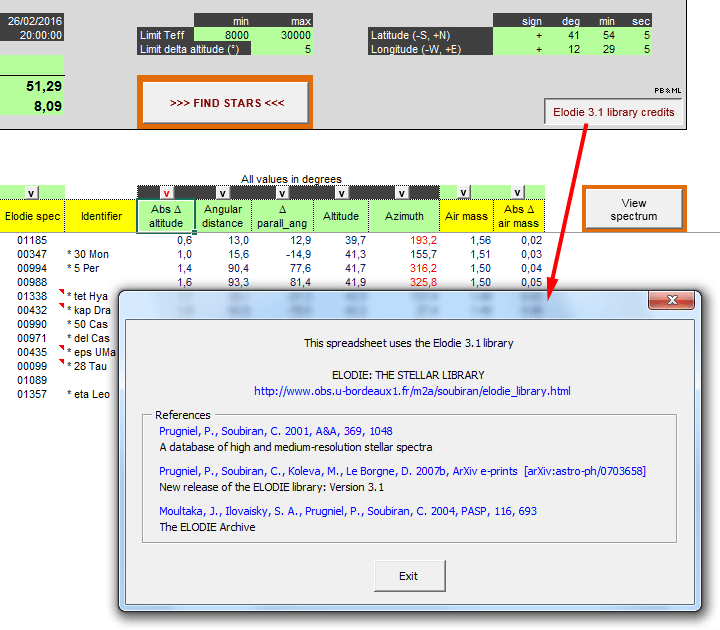
Task: Select red azimuth value 193,2
Action: [x=404, y=240]
